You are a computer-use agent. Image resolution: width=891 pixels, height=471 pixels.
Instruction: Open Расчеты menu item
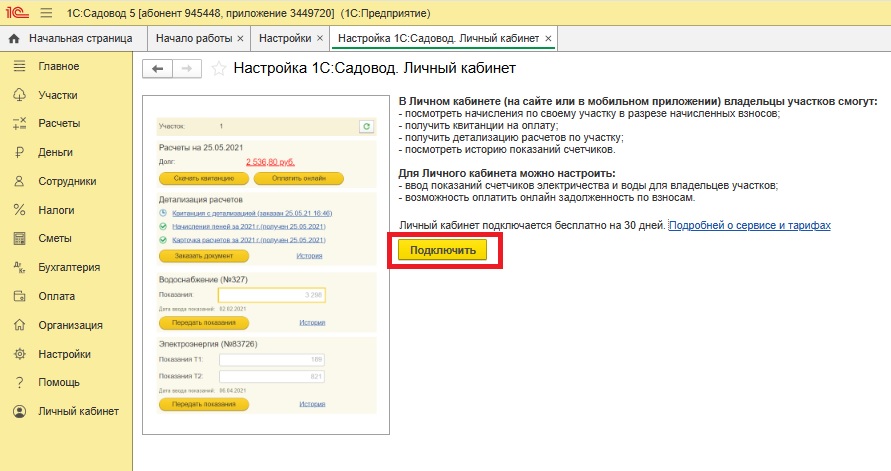59,123
